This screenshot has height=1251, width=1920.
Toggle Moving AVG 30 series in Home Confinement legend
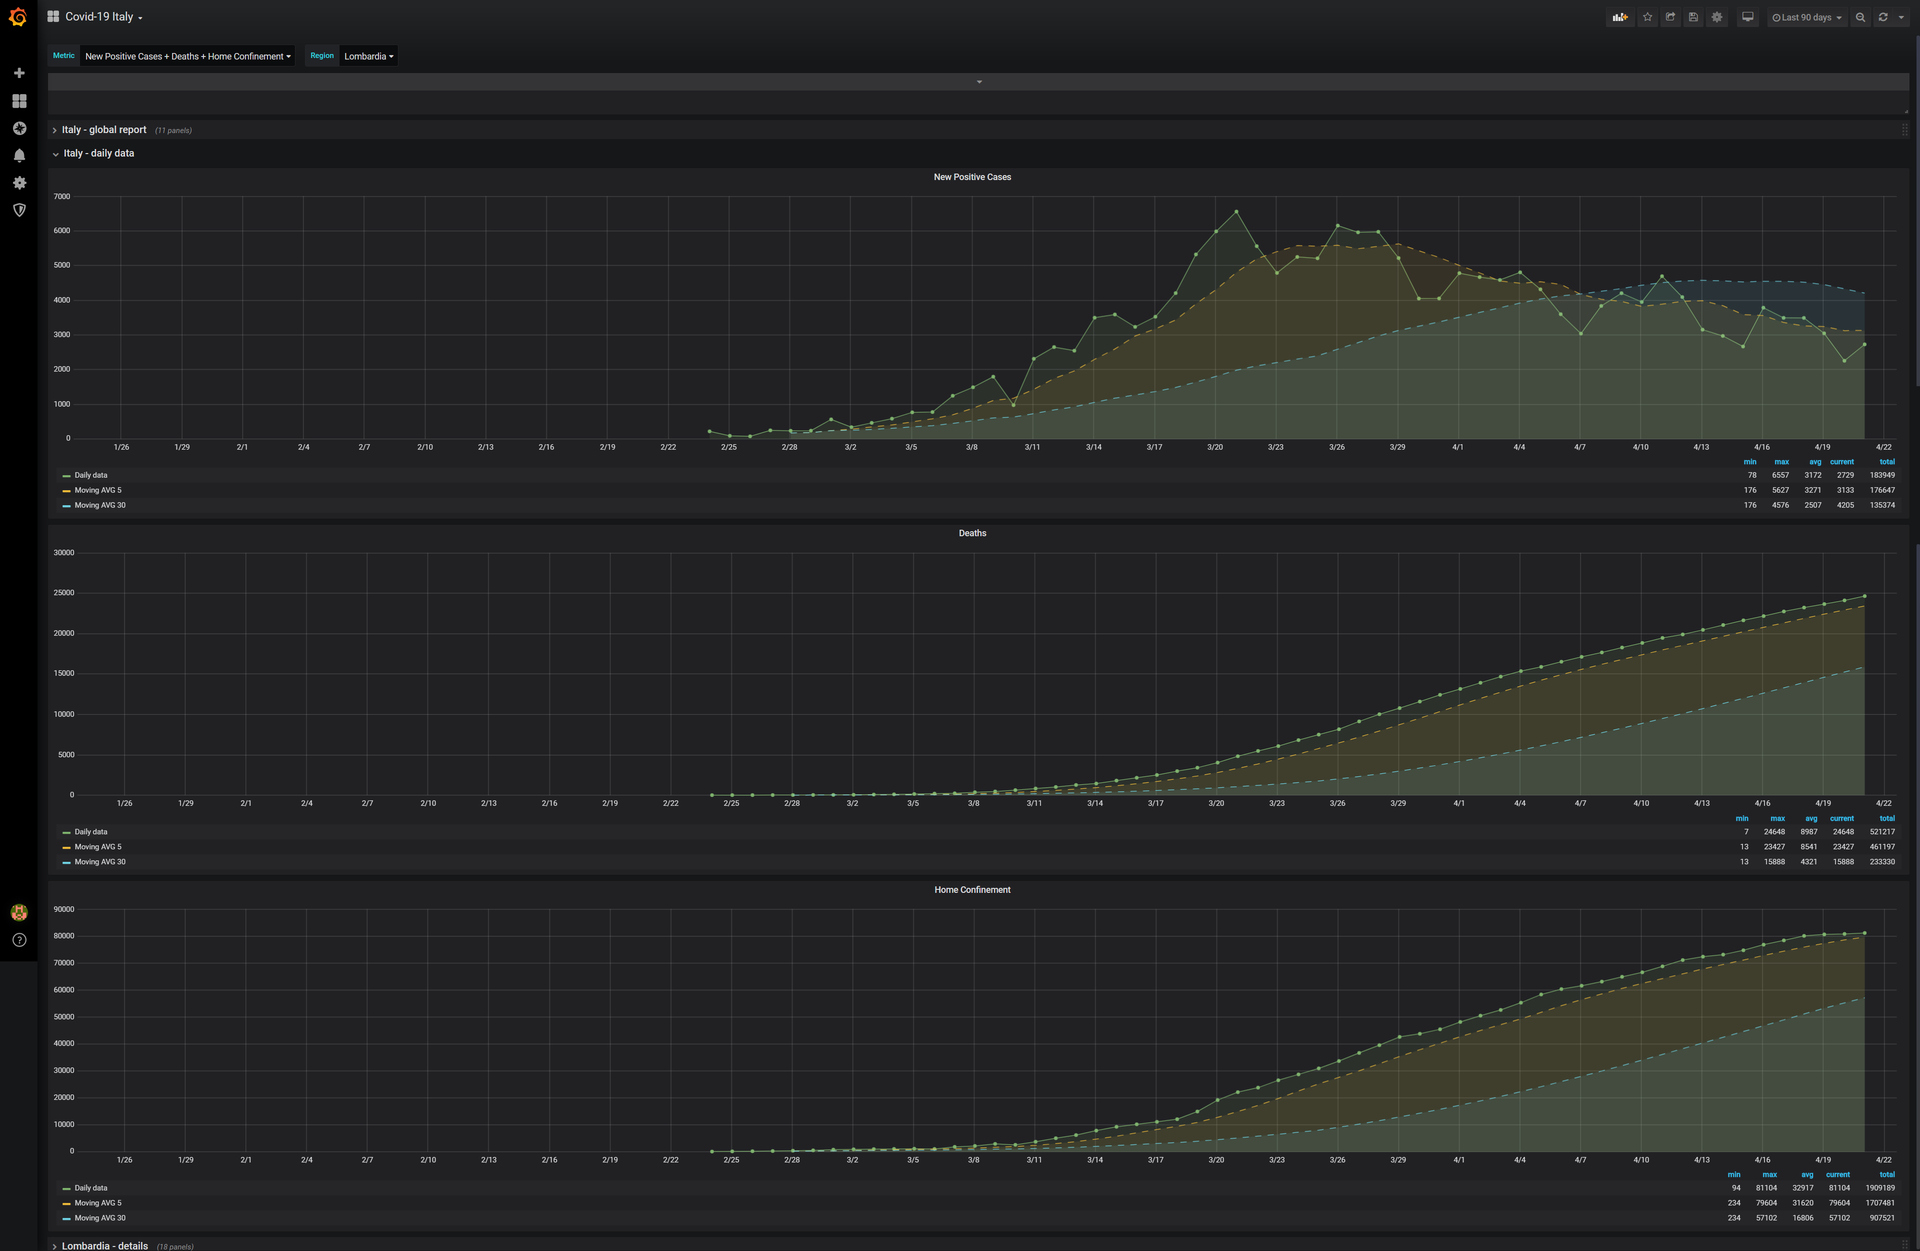coord(100,1218)
